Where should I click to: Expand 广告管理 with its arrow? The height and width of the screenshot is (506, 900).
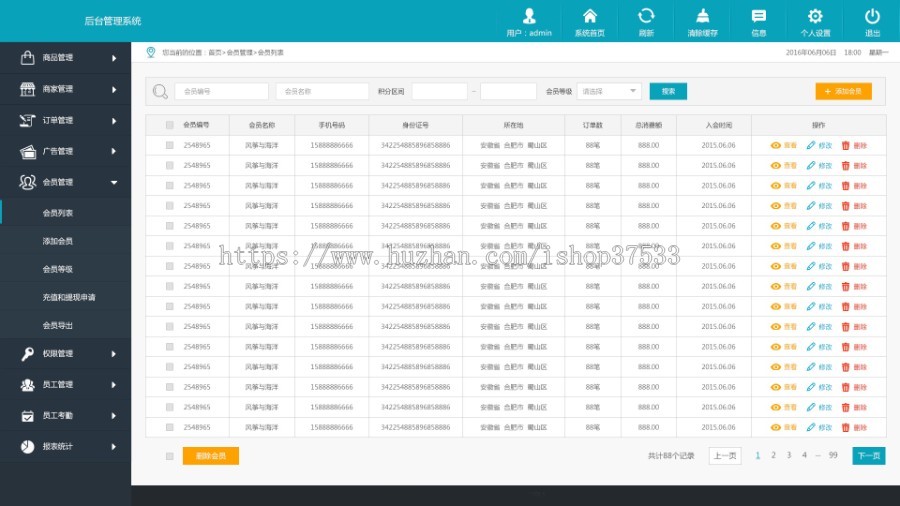tap(114, 151)
